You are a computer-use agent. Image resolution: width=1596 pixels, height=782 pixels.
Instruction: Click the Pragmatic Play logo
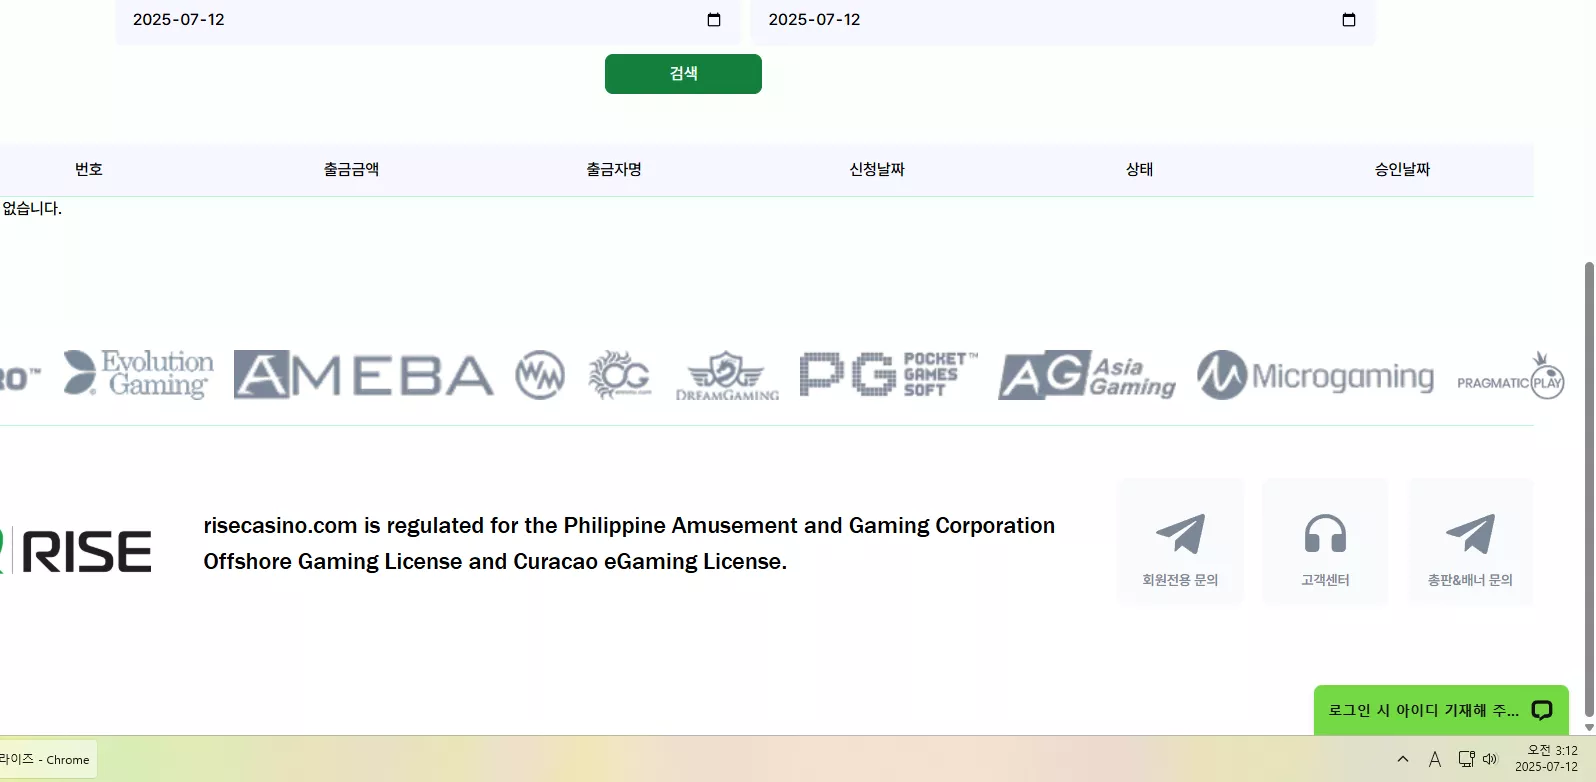coord(1511,376)
